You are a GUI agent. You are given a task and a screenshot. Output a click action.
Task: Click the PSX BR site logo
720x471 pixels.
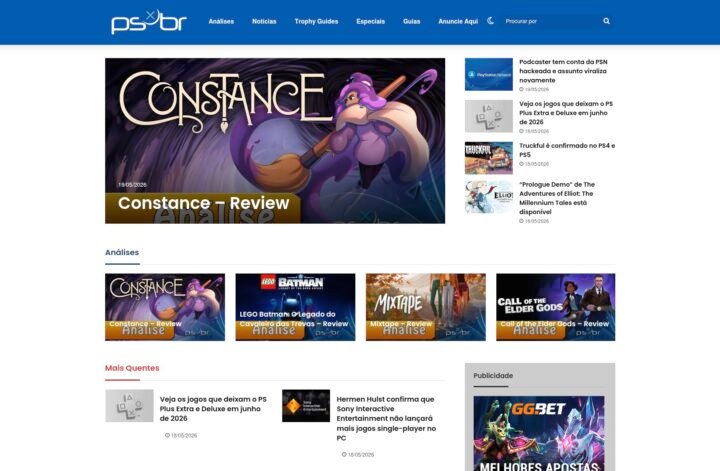coord(149,22)
